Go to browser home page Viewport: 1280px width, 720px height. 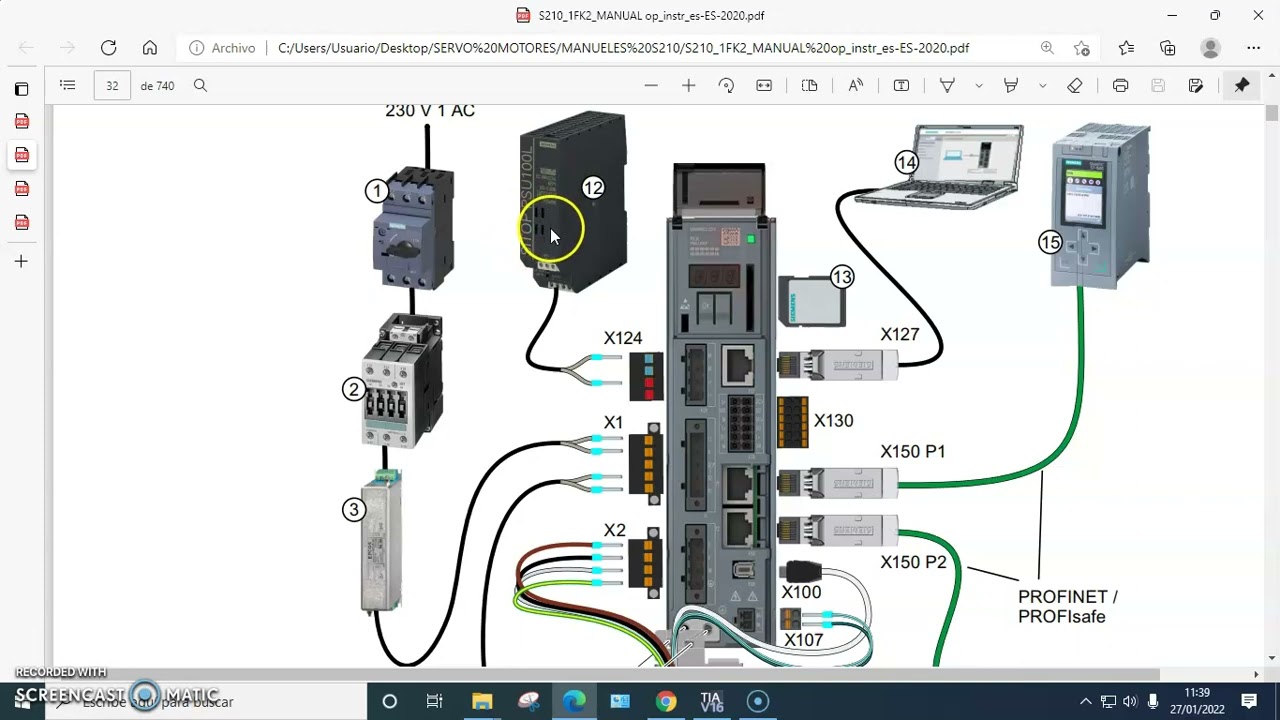click(x=150, y=48)
